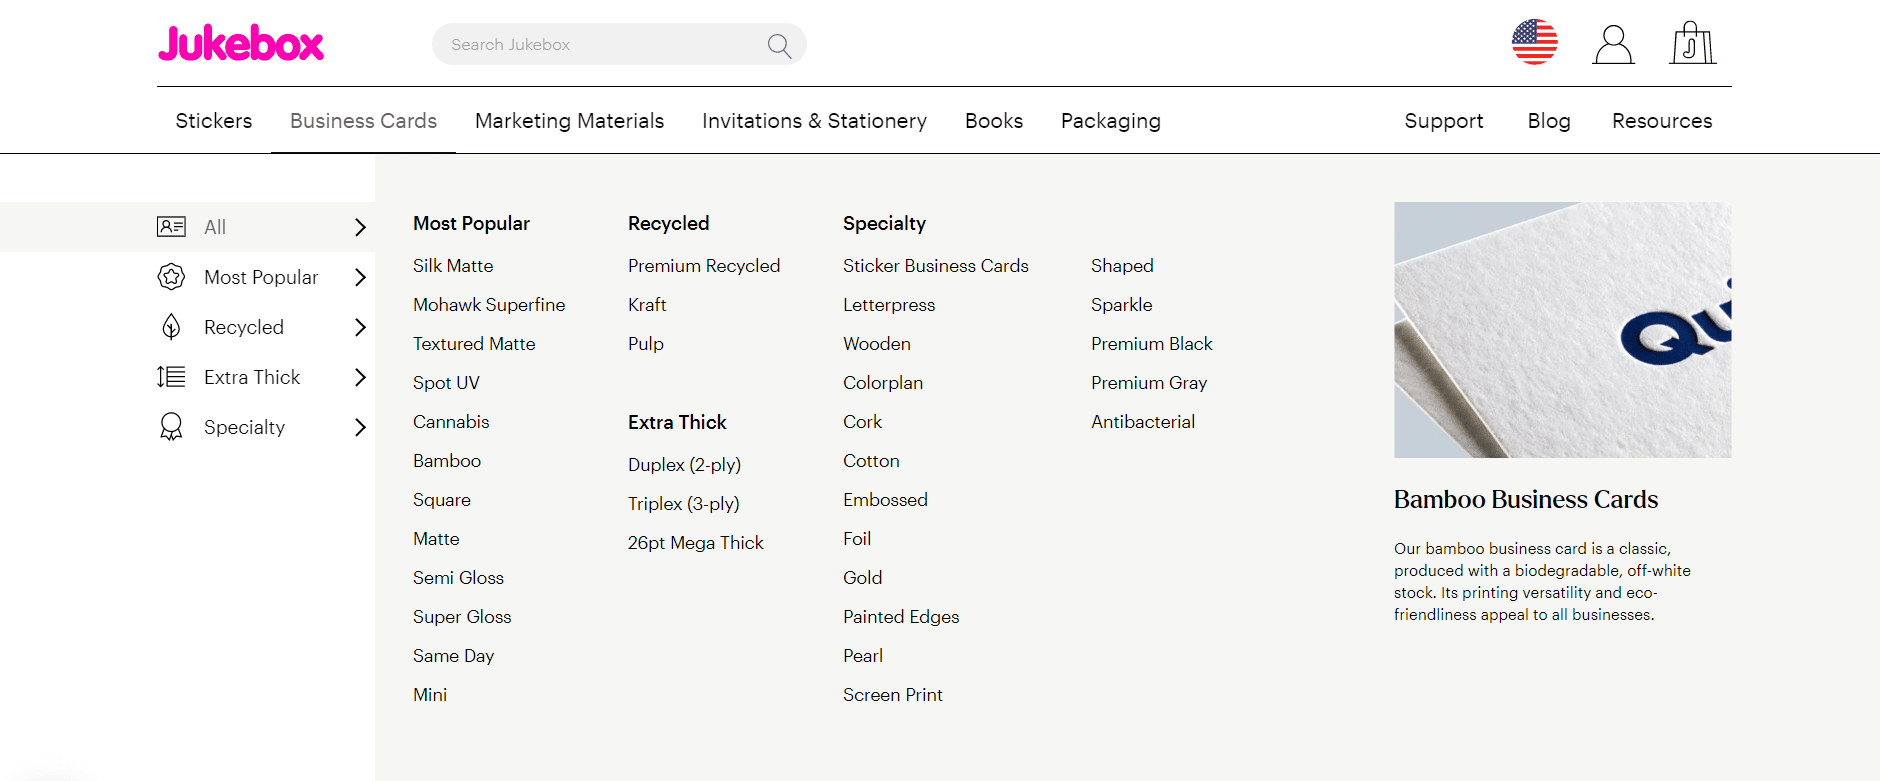Image resolution: width=1880 pixels, height=781 pixels.
Task: Select Pulp cards
Action: pyautogui.click(x=646, y=344)
